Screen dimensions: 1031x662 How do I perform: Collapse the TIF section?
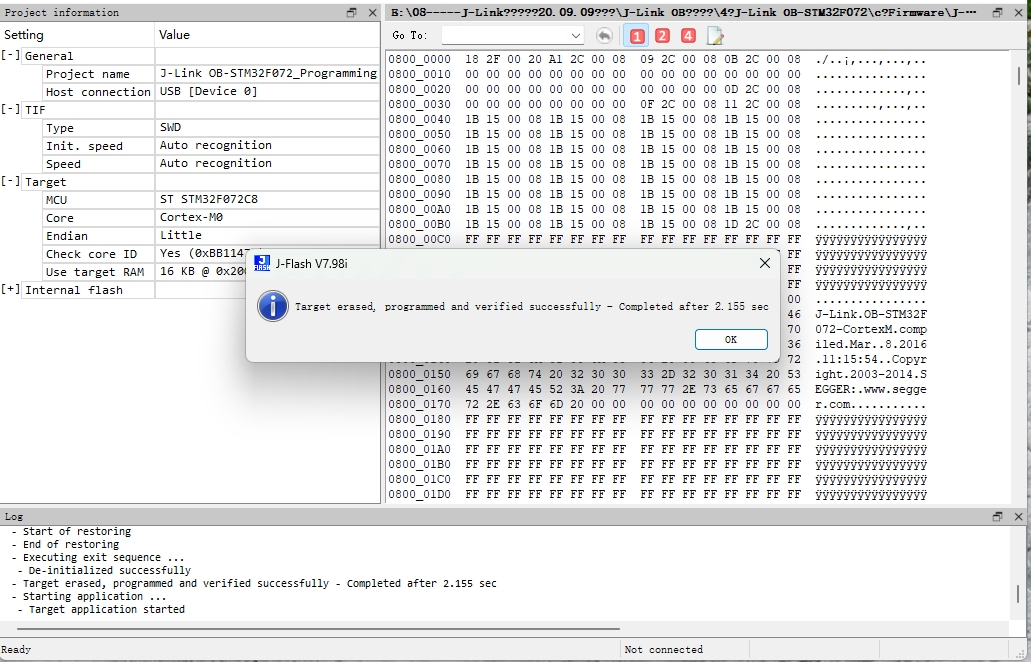[x=11, y=109]
